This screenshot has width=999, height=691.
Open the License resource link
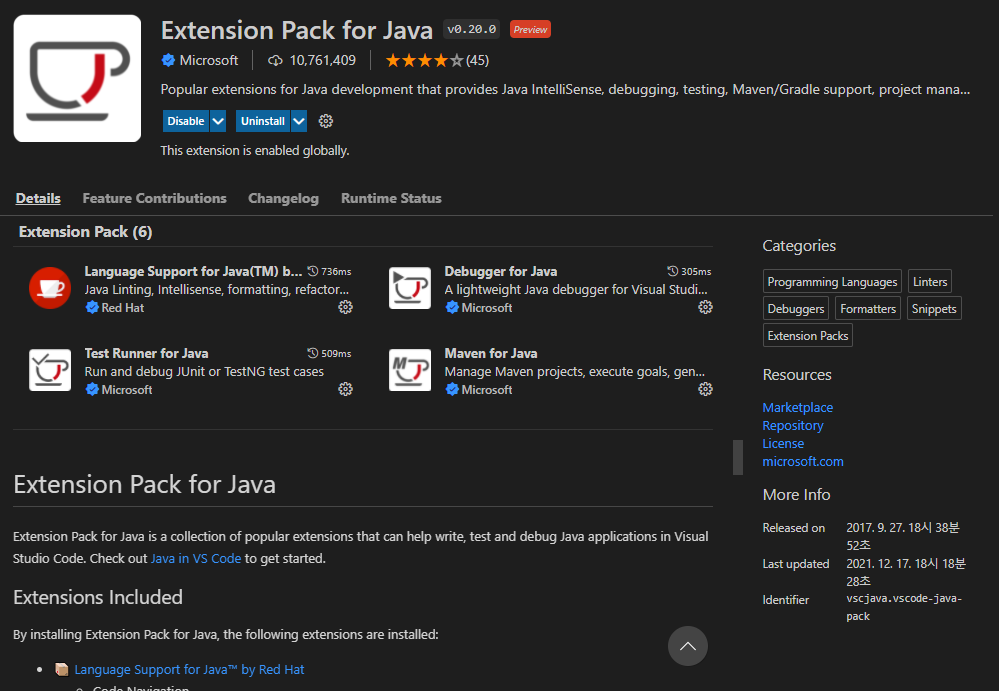783,444
